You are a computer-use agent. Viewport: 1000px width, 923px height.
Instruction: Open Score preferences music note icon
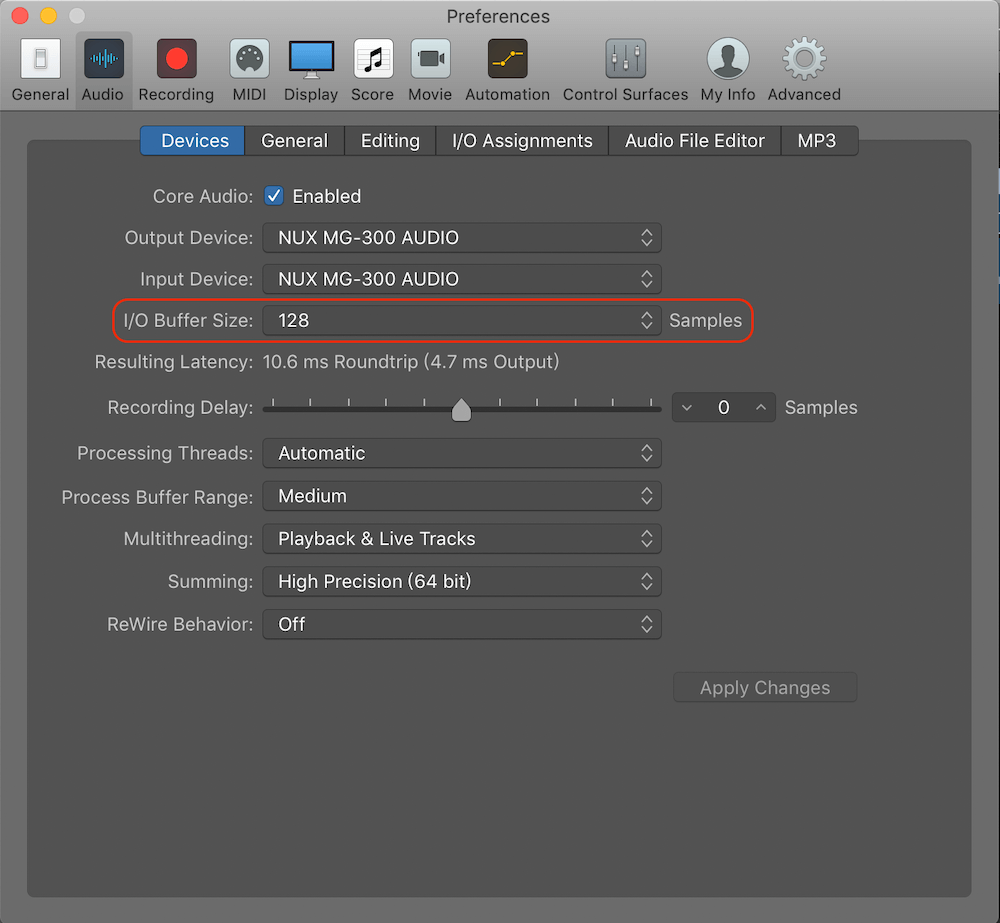pyautogui.click(x=372, y=61)
